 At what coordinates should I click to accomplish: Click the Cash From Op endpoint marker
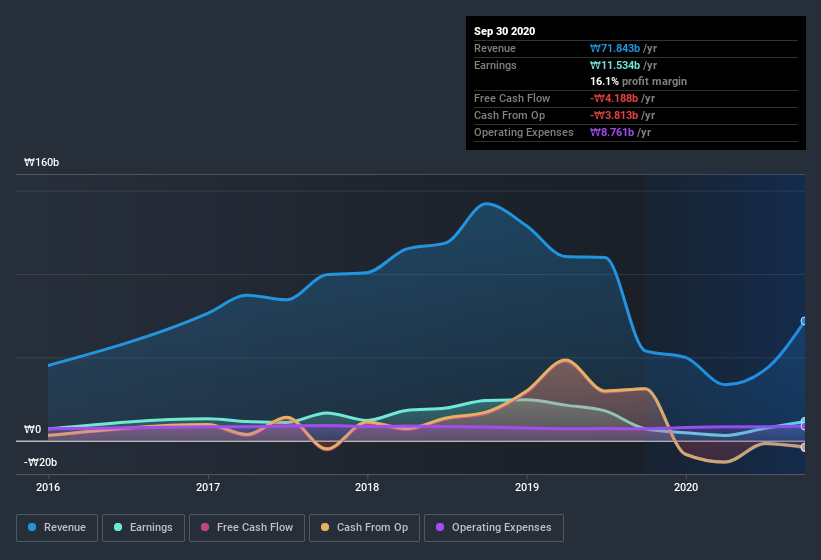point(804,447)
